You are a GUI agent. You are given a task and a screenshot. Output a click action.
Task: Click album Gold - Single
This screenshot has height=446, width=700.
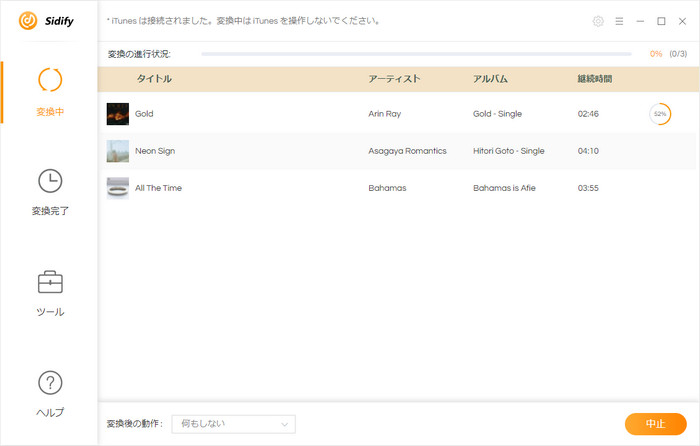(497, 114)
